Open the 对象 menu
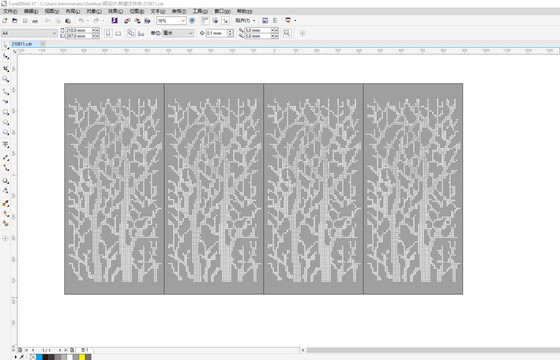Image resolution: width=560 pixels, height=360 pixels. (94, 11)
